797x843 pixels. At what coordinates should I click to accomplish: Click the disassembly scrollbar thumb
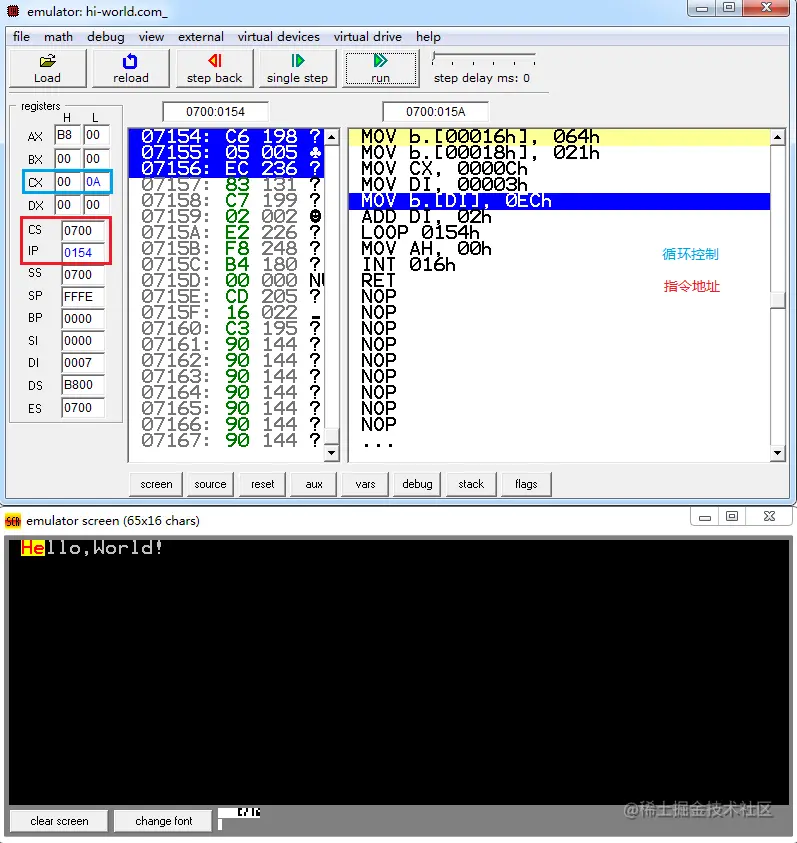(x=777, y=300)
